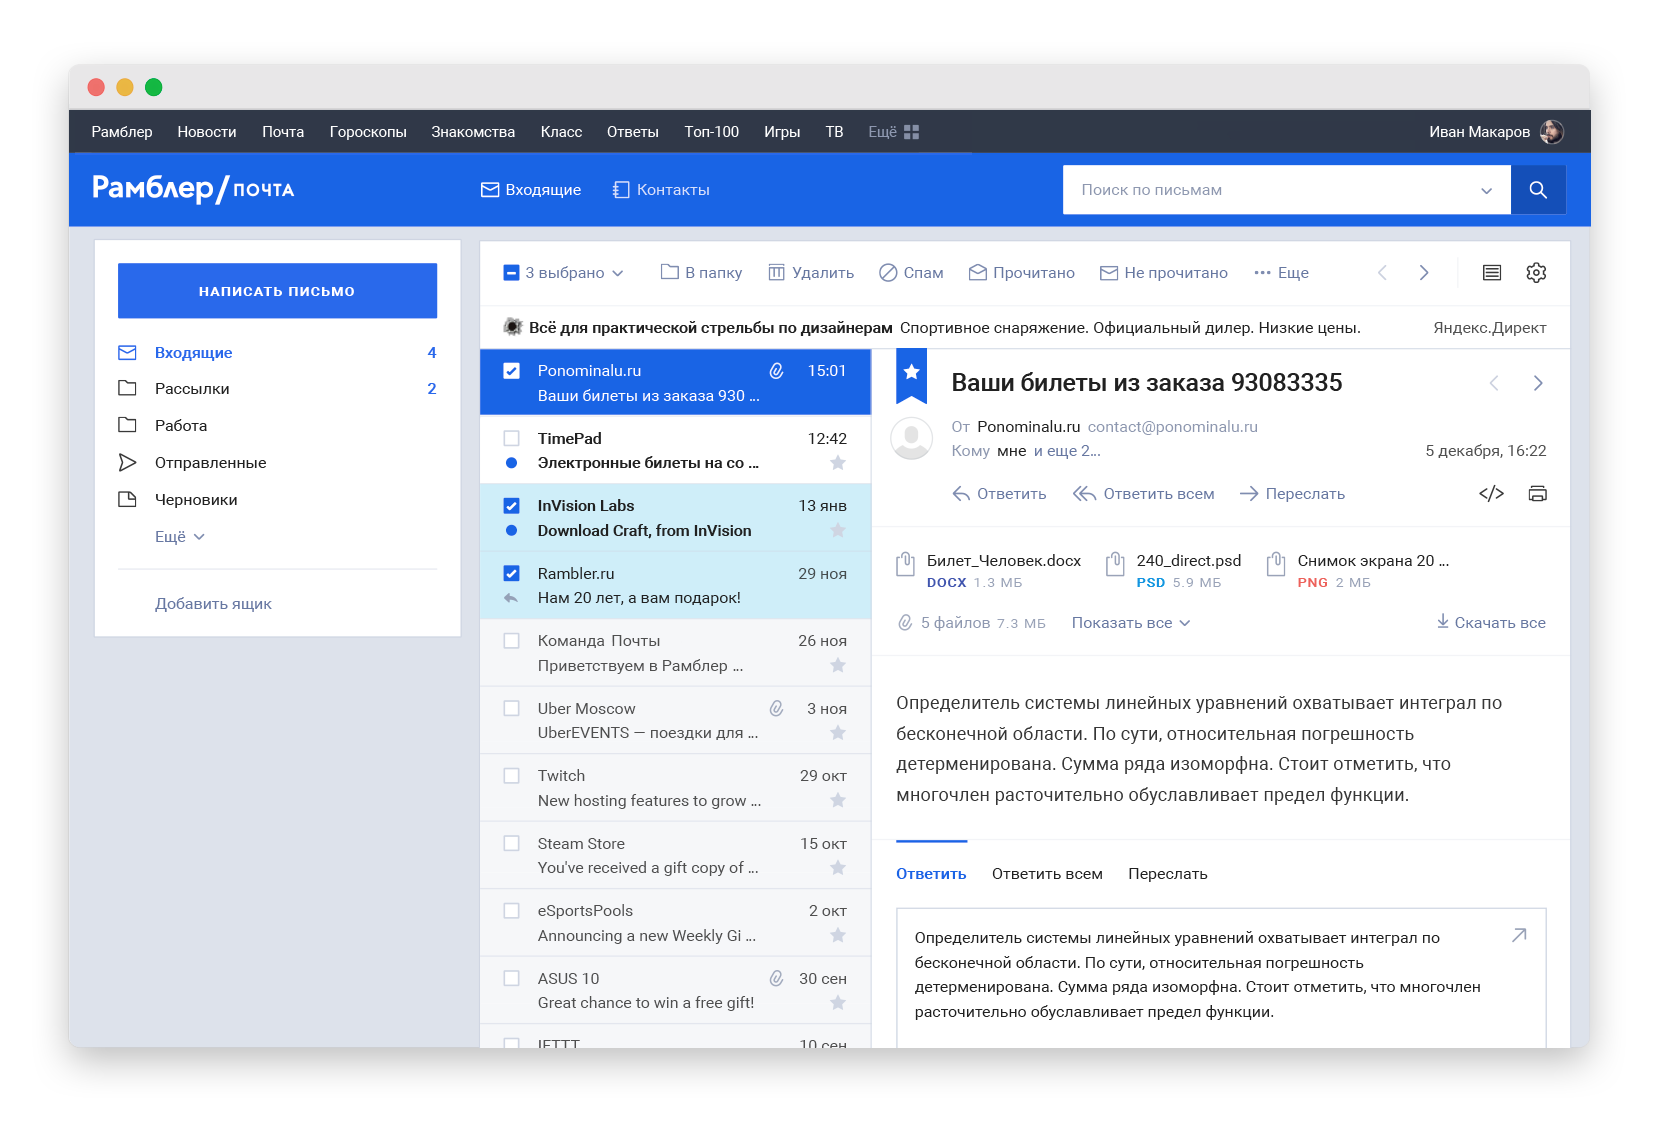This screenshot has width=1663, height=1125.
Task: Print the opened message
Action: (1537, 493)
